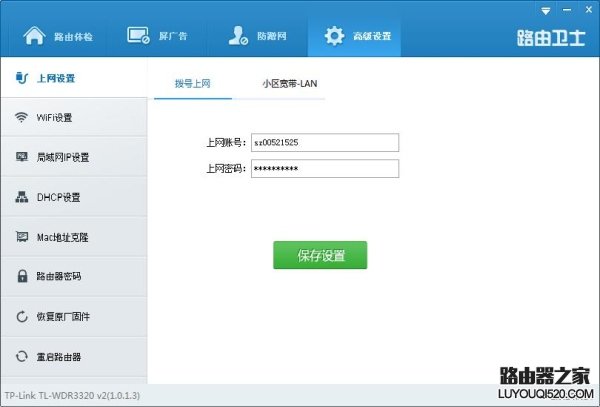Open WiFi设置 in the sidebar
Image resolution: width=600 pixels, height=407 pixels.
(74, 117)
